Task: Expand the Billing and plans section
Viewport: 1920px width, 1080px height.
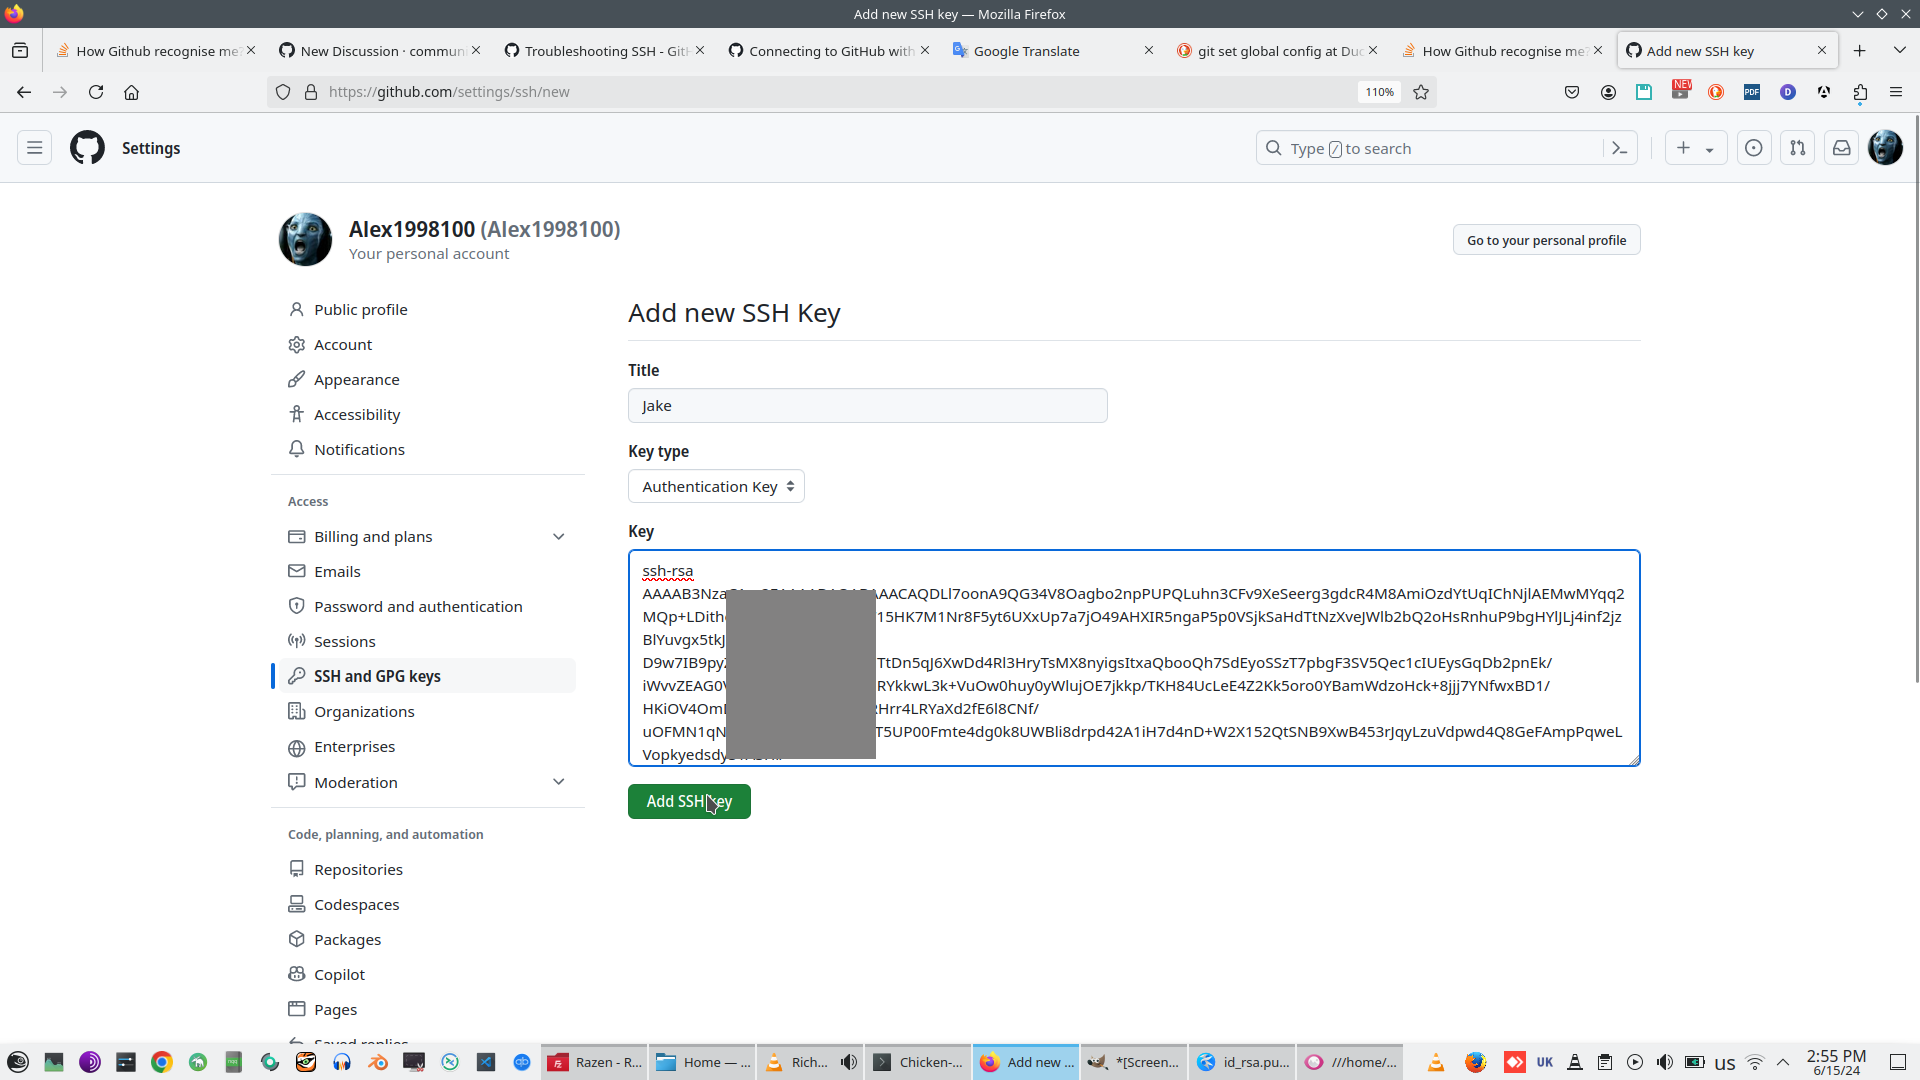Action: coord(559,537)
